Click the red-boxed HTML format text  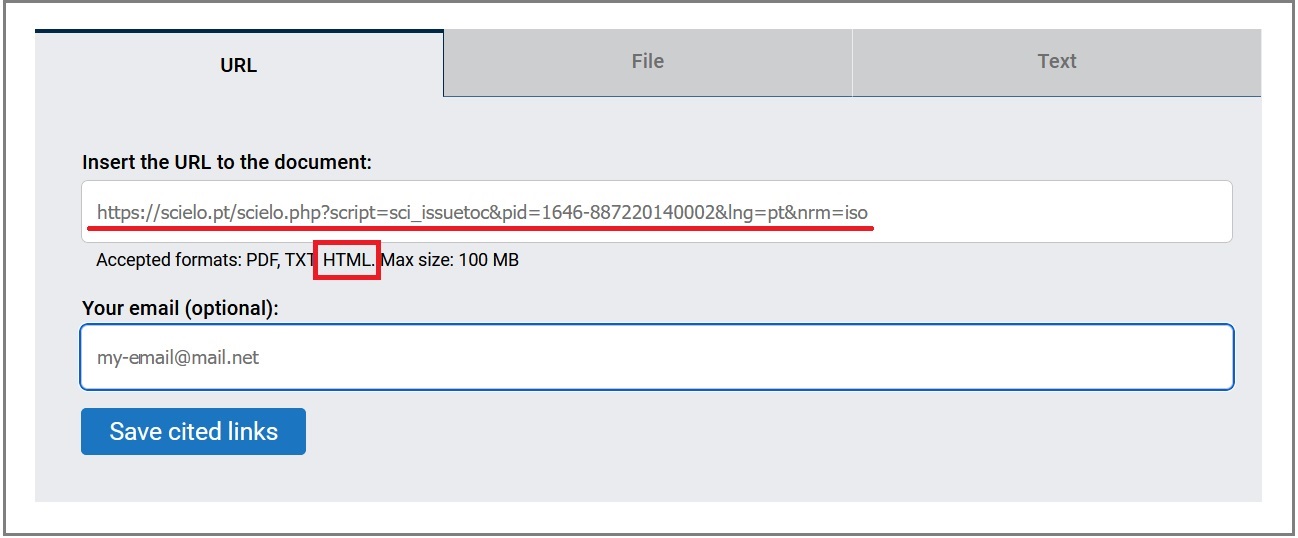point(348,260)
